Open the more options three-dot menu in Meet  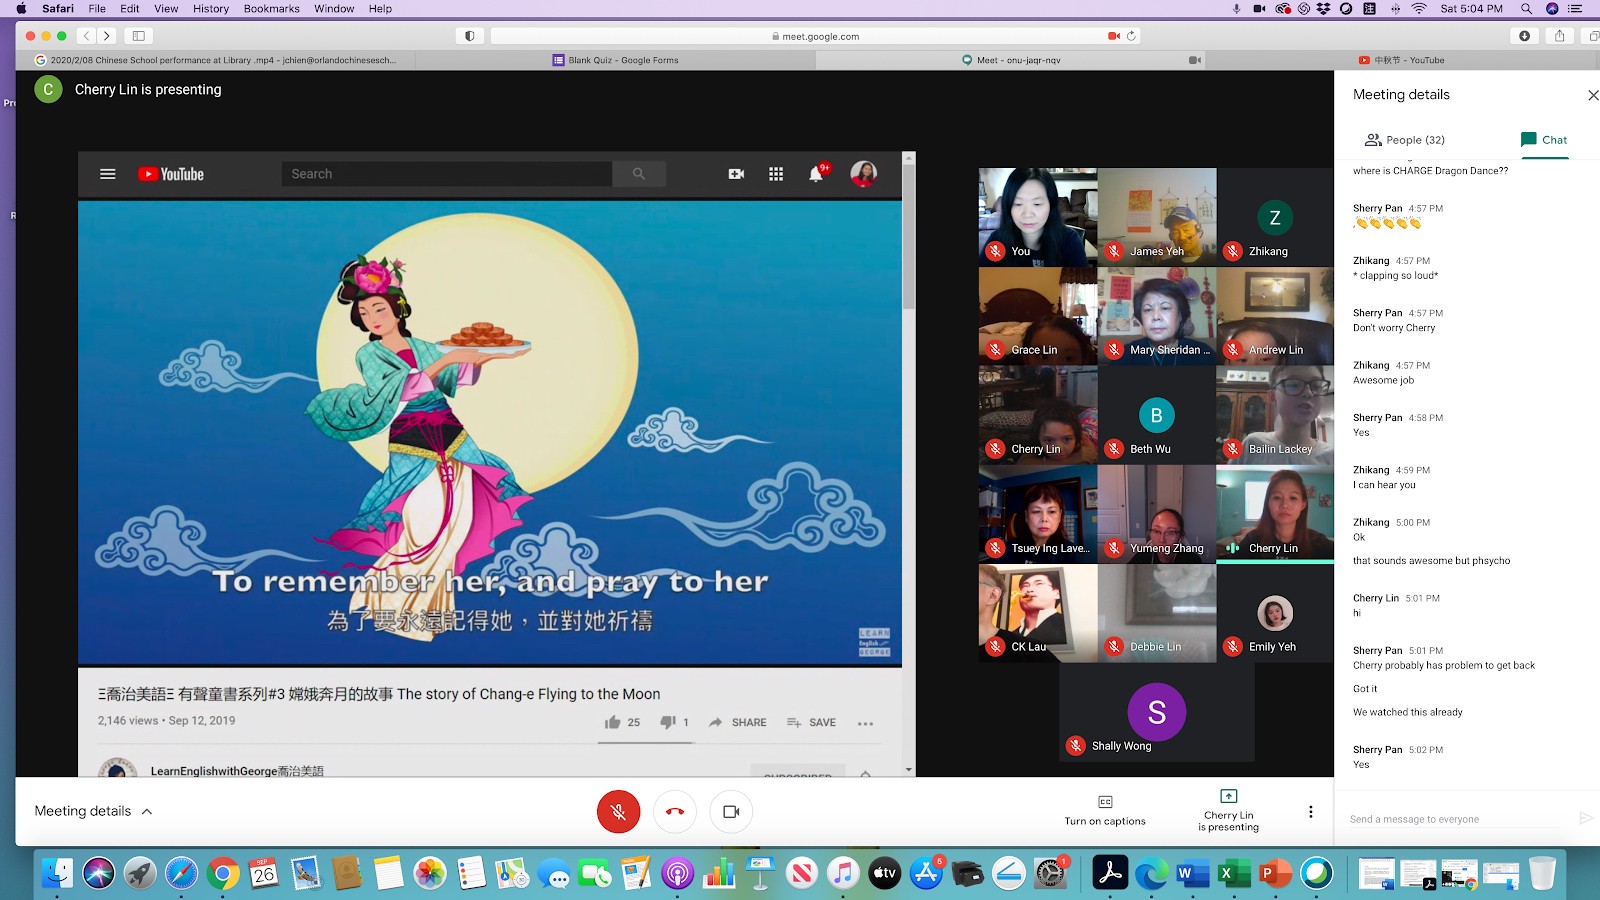click(1311, 812)
